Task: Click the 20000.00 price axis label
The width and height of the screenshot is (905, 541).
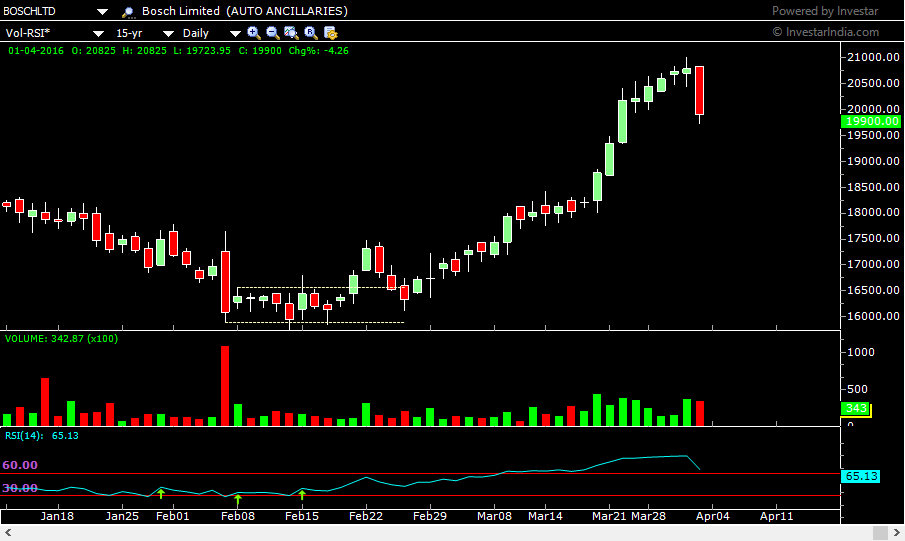Action: [873, 109]
